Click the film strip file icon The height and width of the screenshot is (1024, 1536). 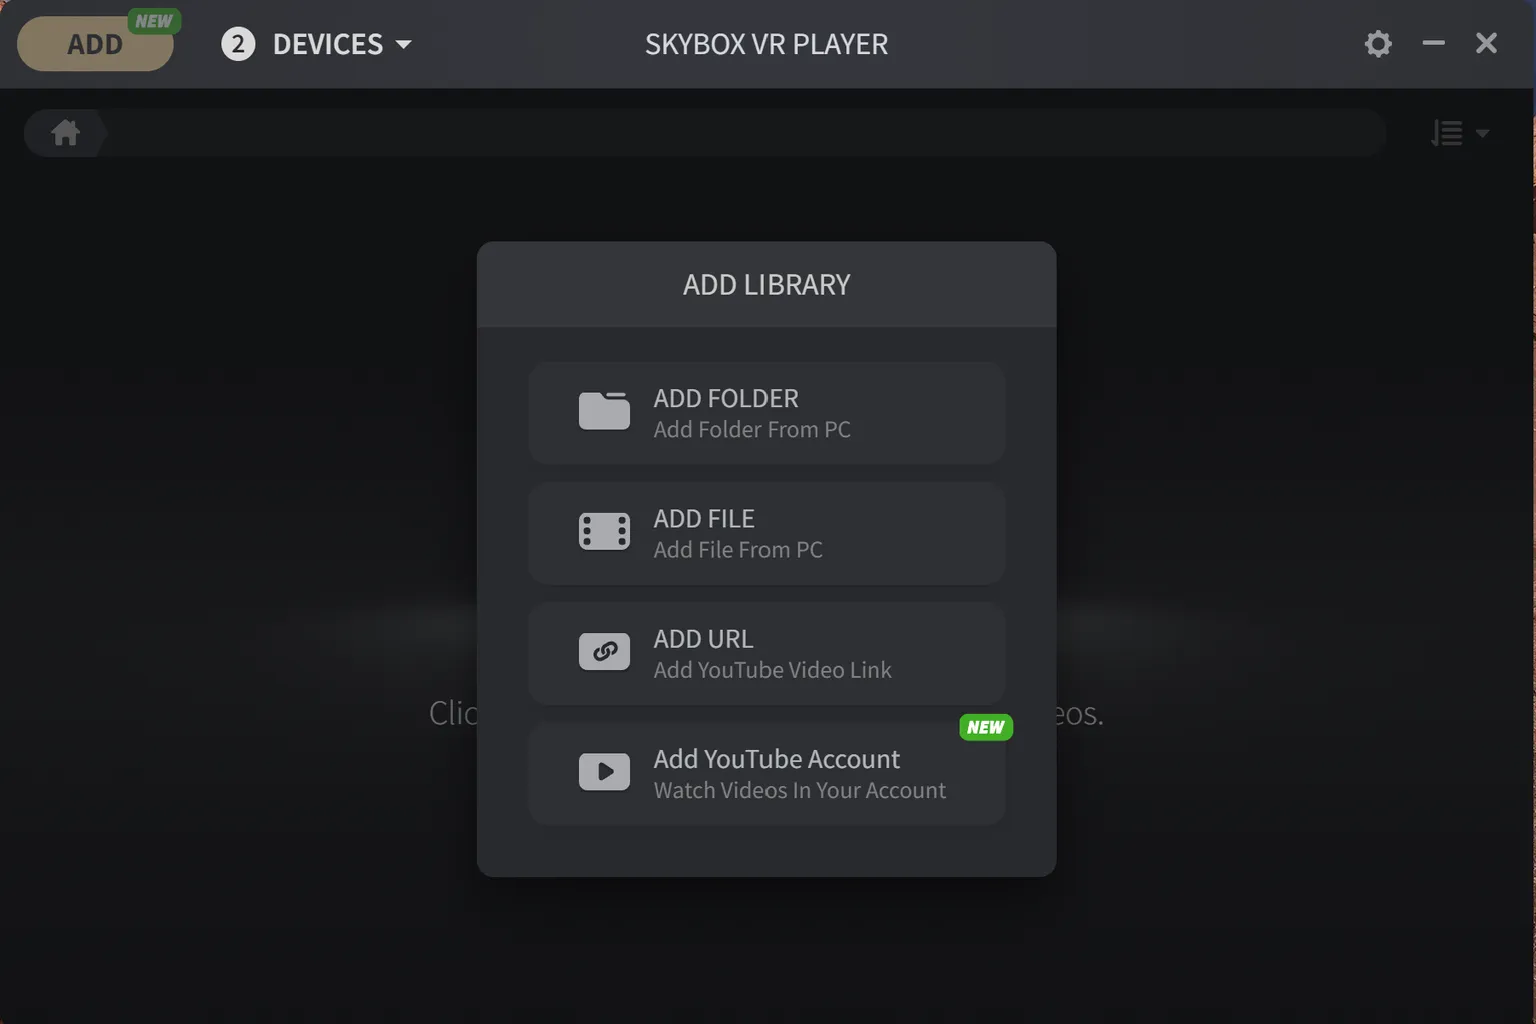[604, 531]
